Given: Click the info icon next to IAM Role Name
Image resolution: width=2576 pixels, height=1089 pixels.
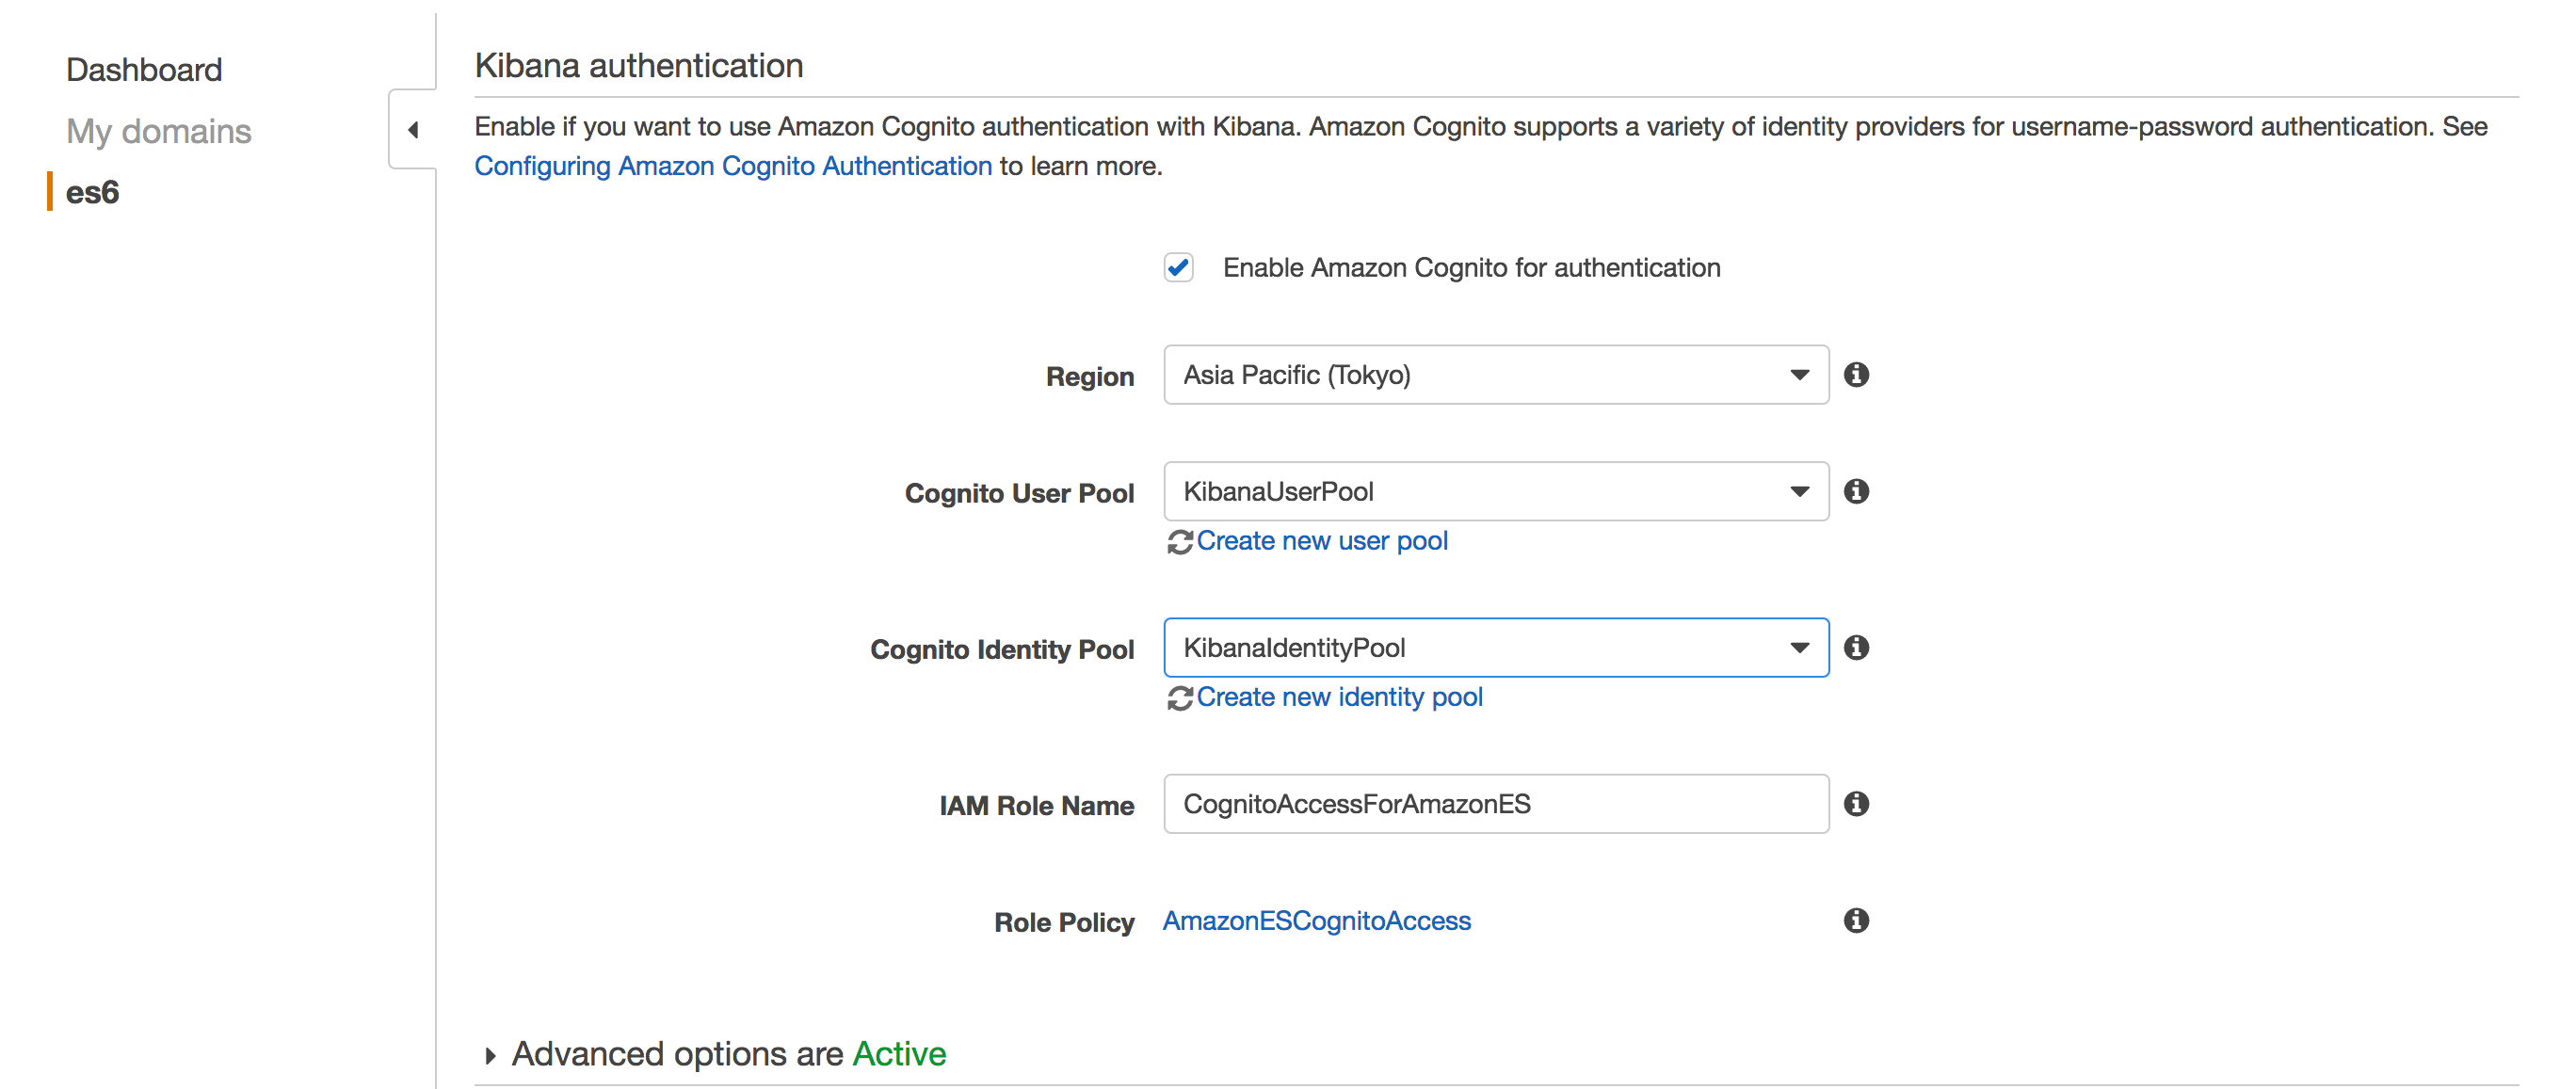Looking at the screenshot, I should (1858, 803).
